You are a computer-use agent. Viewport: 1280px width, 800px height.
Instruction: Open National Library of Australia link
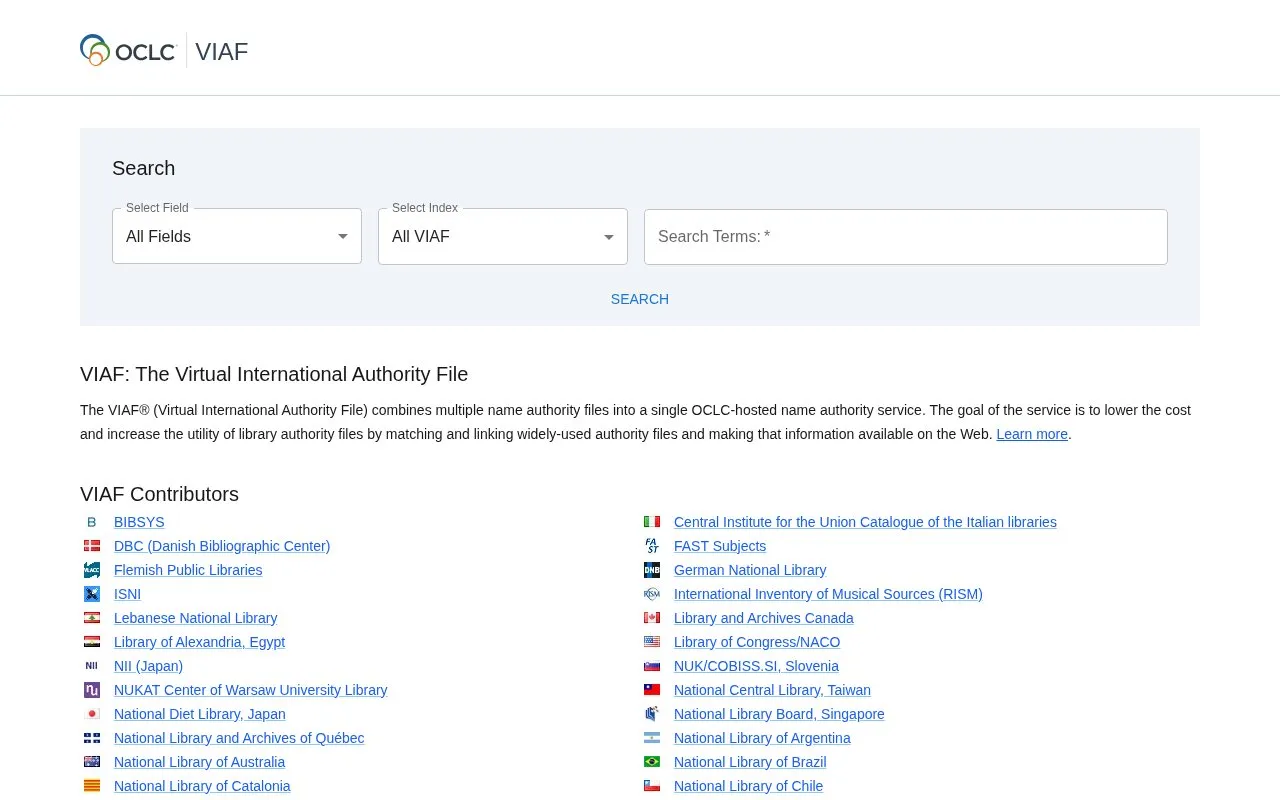(200, 762)
